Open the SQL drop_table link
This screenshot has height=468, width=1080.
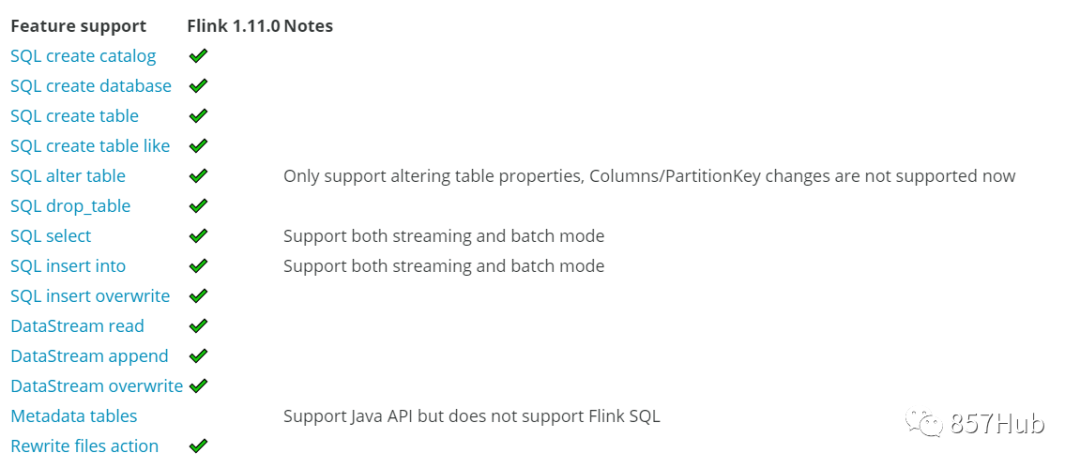70,206
